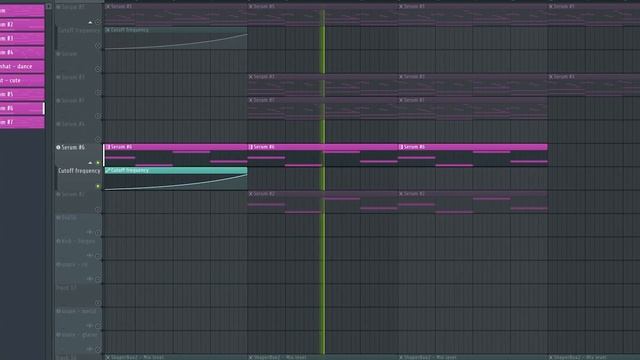Click the small square icon above pattern list
Screen dimensions: 640x360
[x=49, y=6]
